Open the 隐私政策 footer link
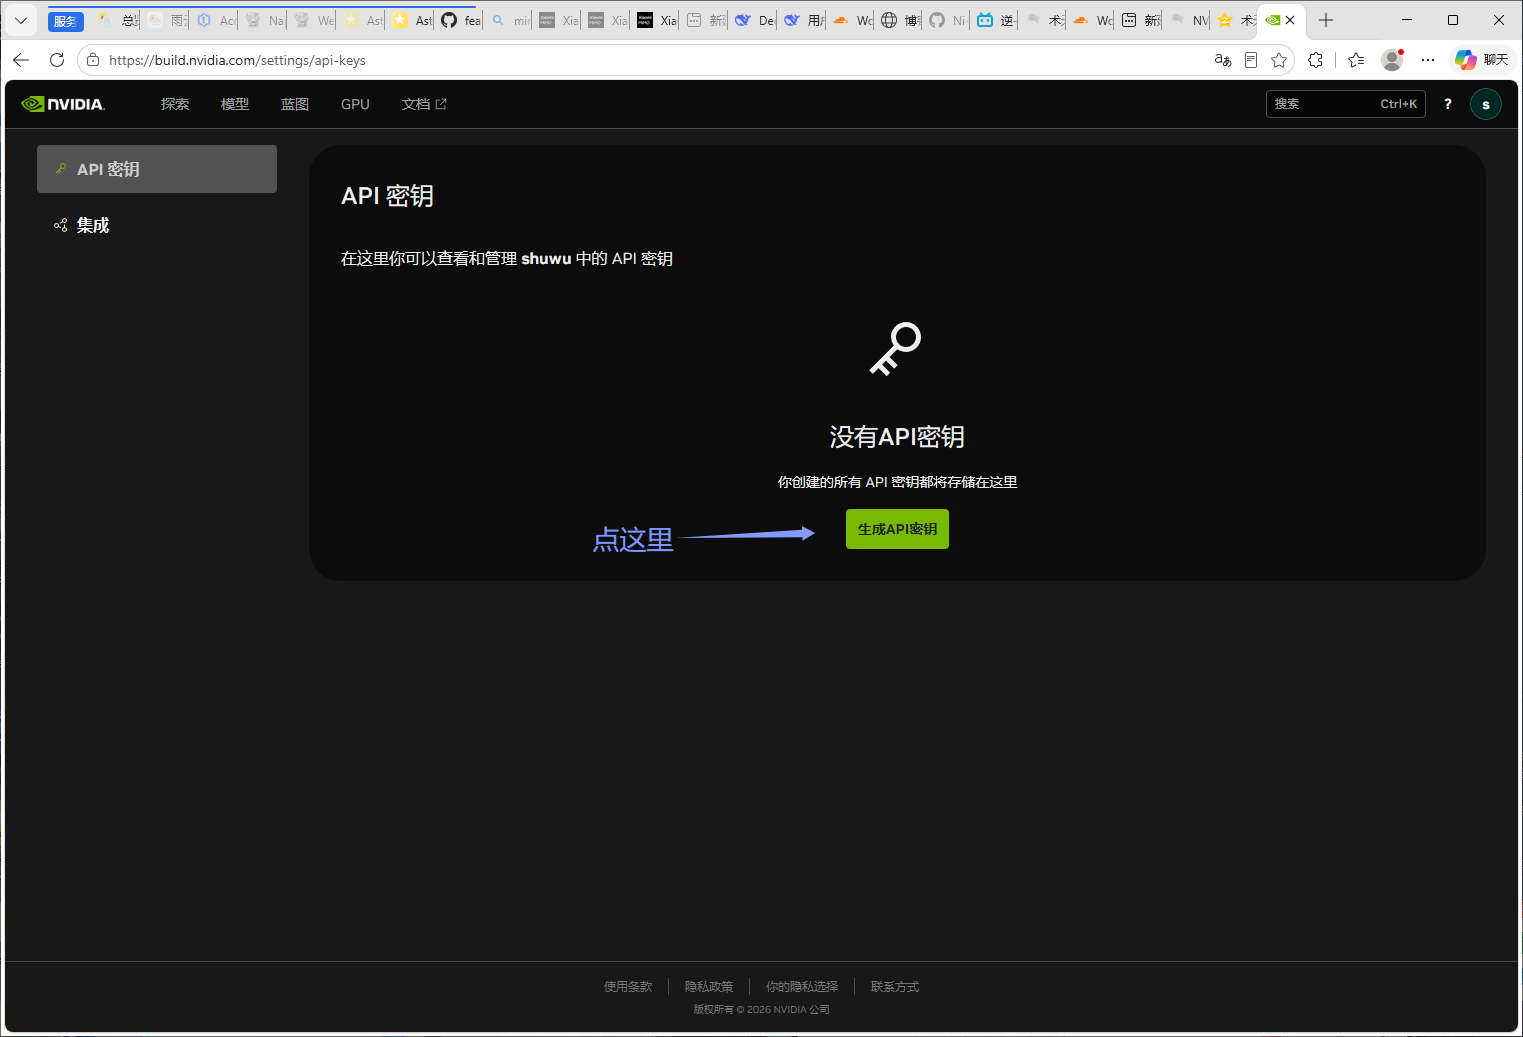This screenshot has height=1037, width=1523. (709, 987)
